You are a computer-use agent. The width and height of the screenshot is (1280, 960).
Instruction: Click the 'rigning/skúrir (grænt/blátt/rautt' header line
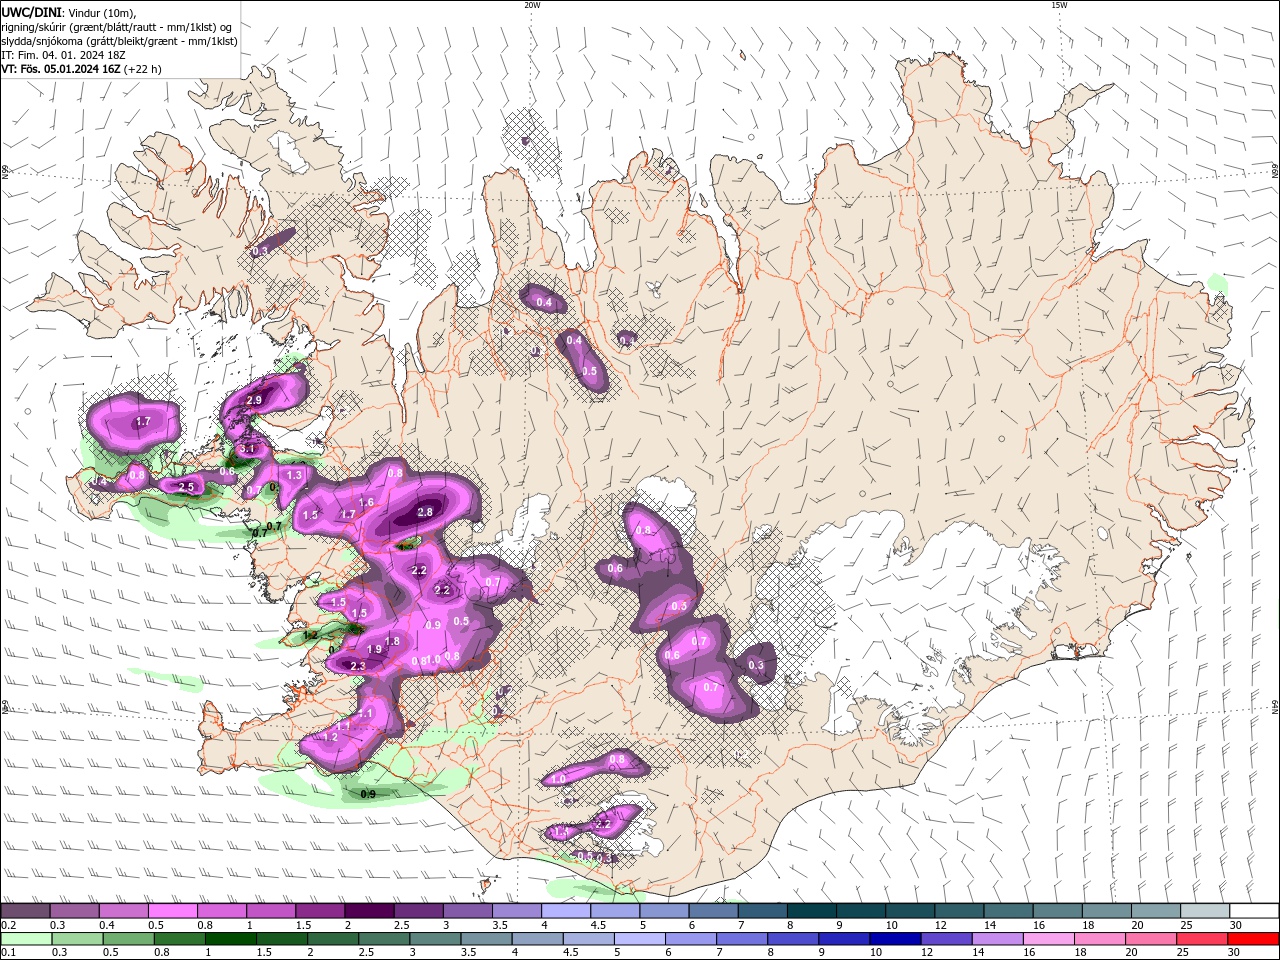[118, 27]
